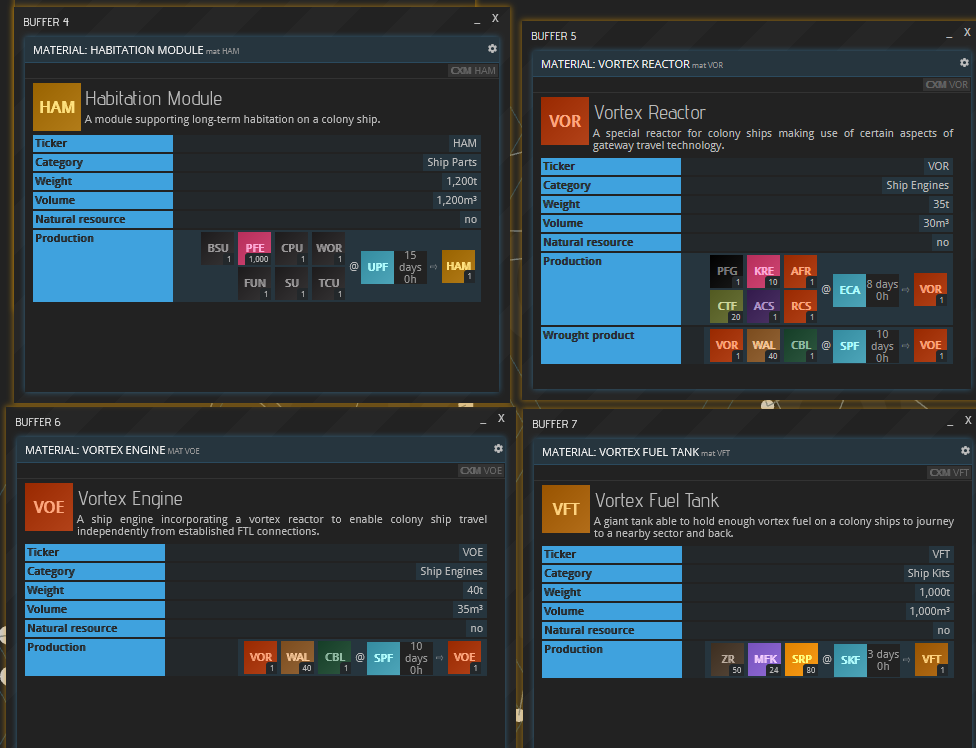The image size is (976, 748).
Task: Click the ECA building tile
Action: 850,290
